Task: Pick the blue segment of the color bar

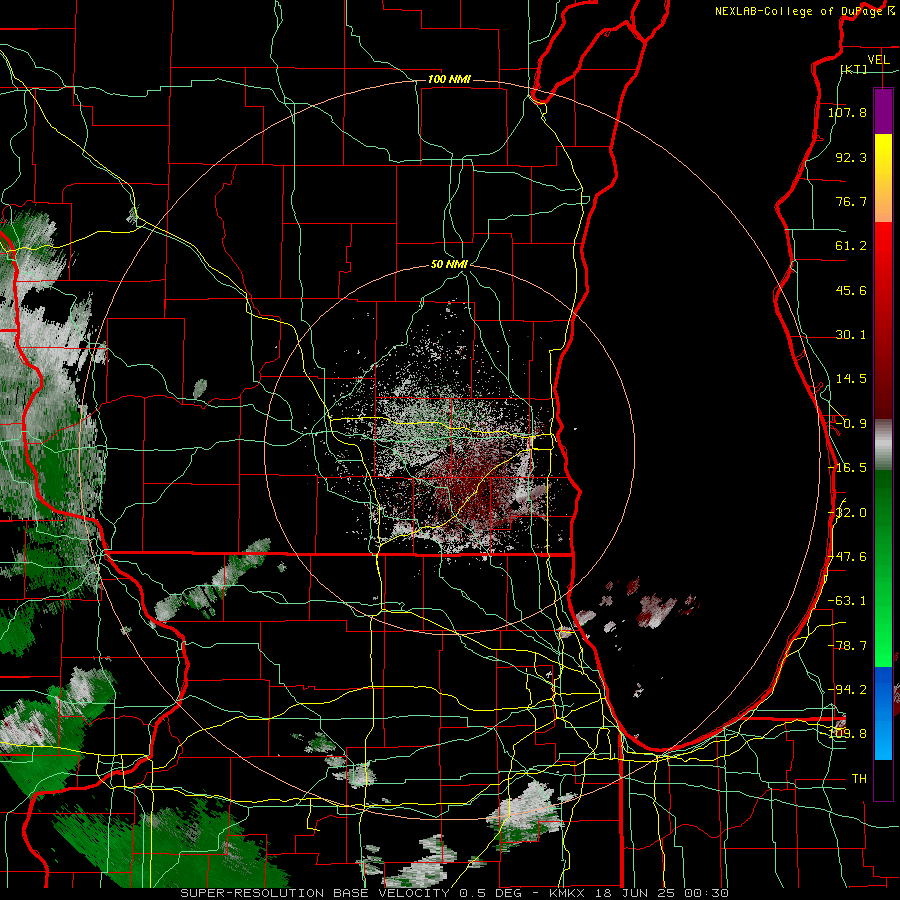Action: click(x=883, y=713)
